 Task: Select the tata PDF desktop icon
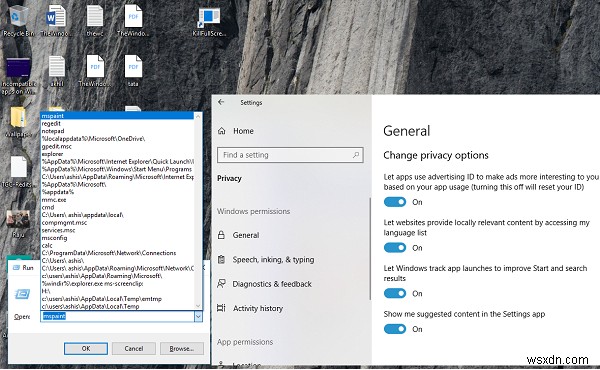click(133, 71)
